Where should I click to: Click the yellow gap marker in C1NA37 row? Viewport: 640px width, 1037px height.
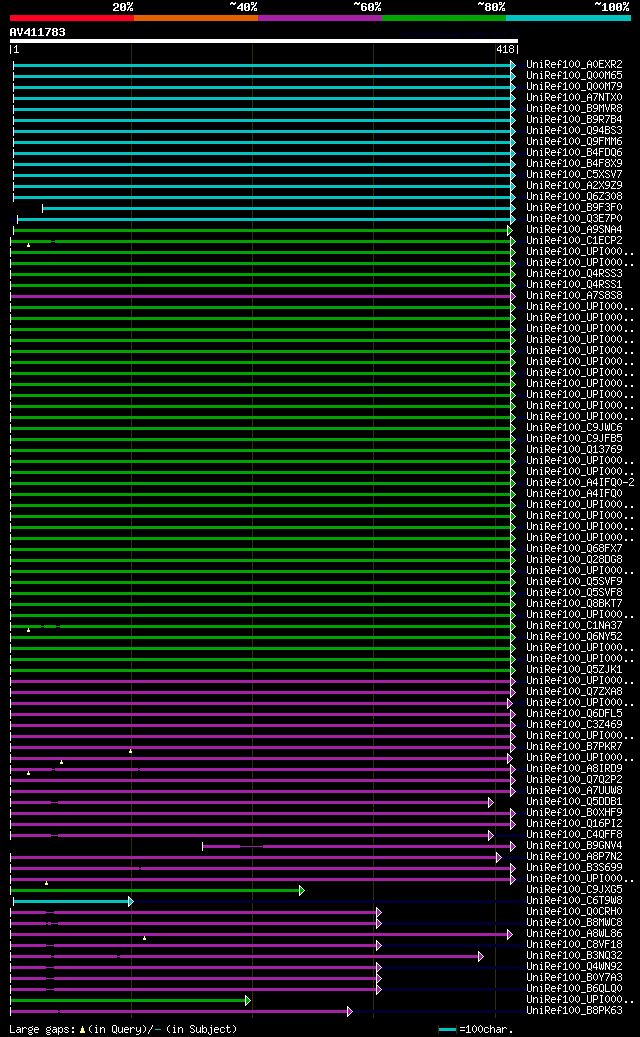pyautogui.click(x=28, y=630)
